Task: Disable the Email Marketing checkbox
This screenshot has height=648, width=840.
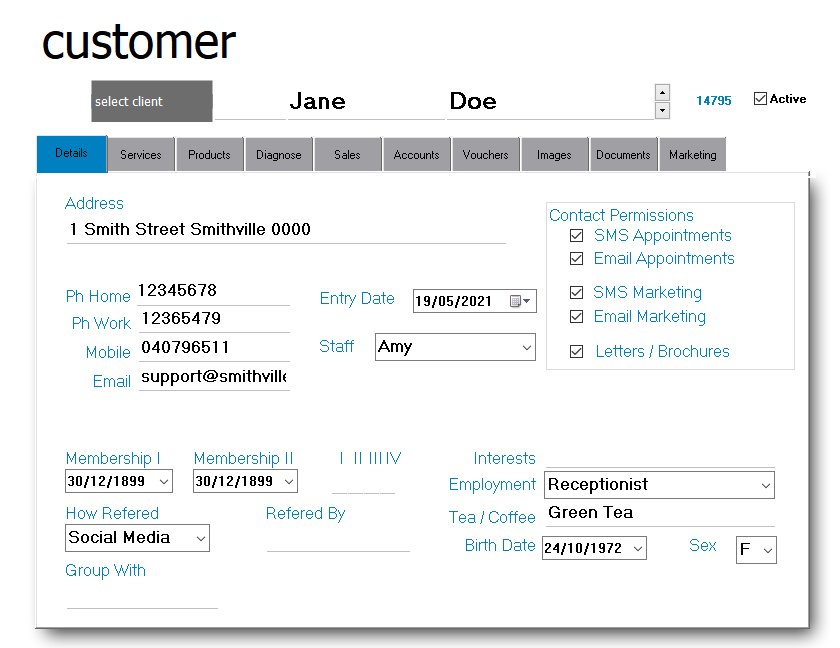Action: tap(576, 317)
